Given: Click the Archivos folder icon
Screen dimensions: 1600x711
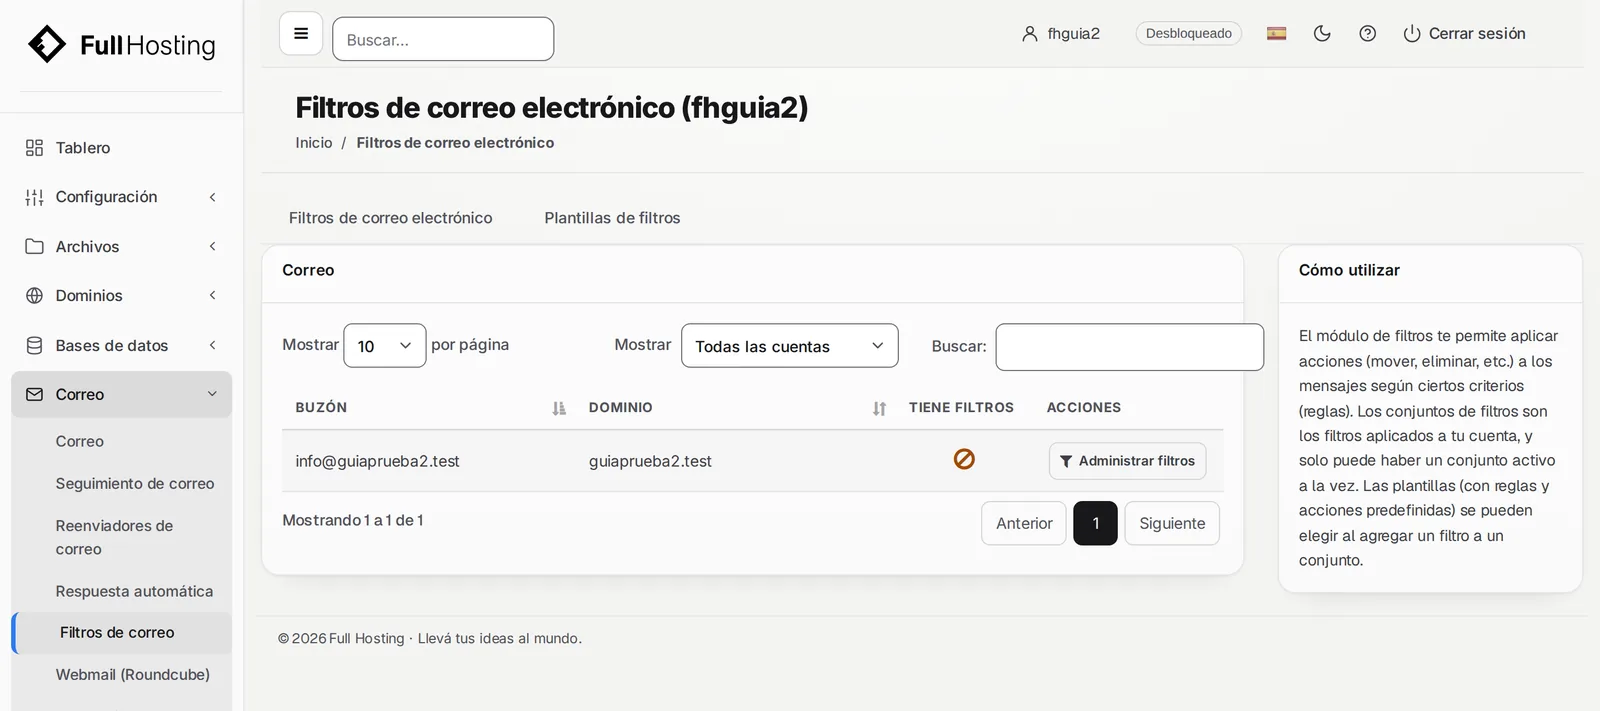Looking at the screenshot, I should [34, 246].
